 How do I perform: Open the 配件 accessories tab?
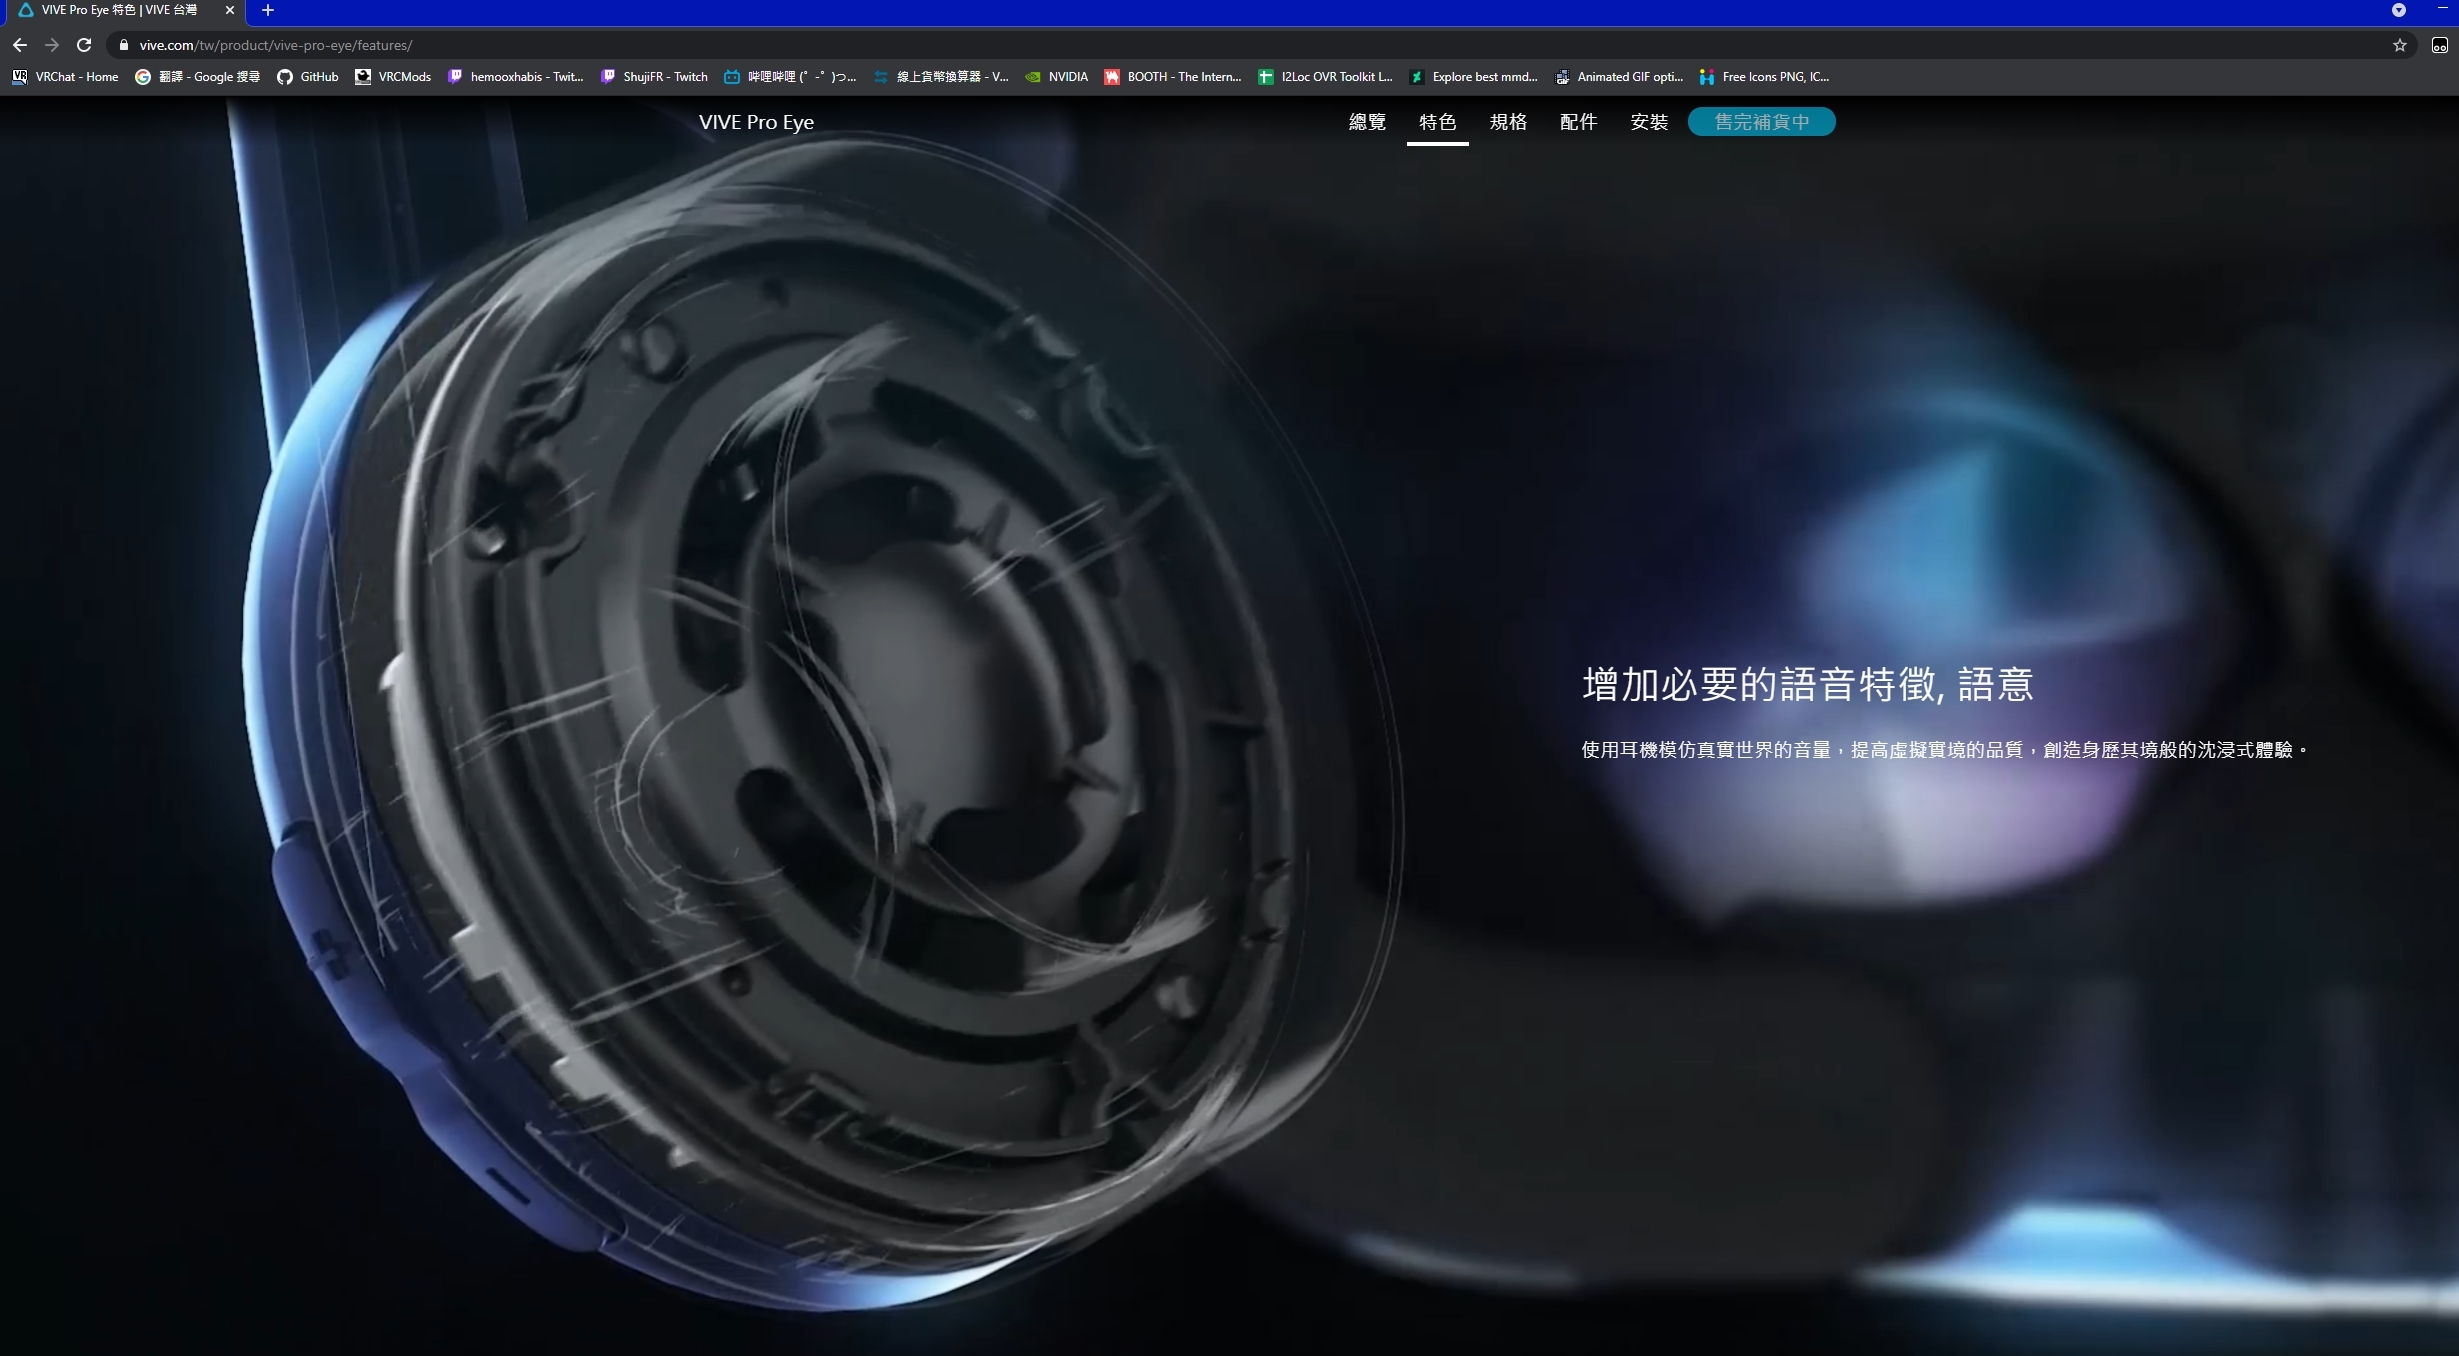coord(1578,122)
